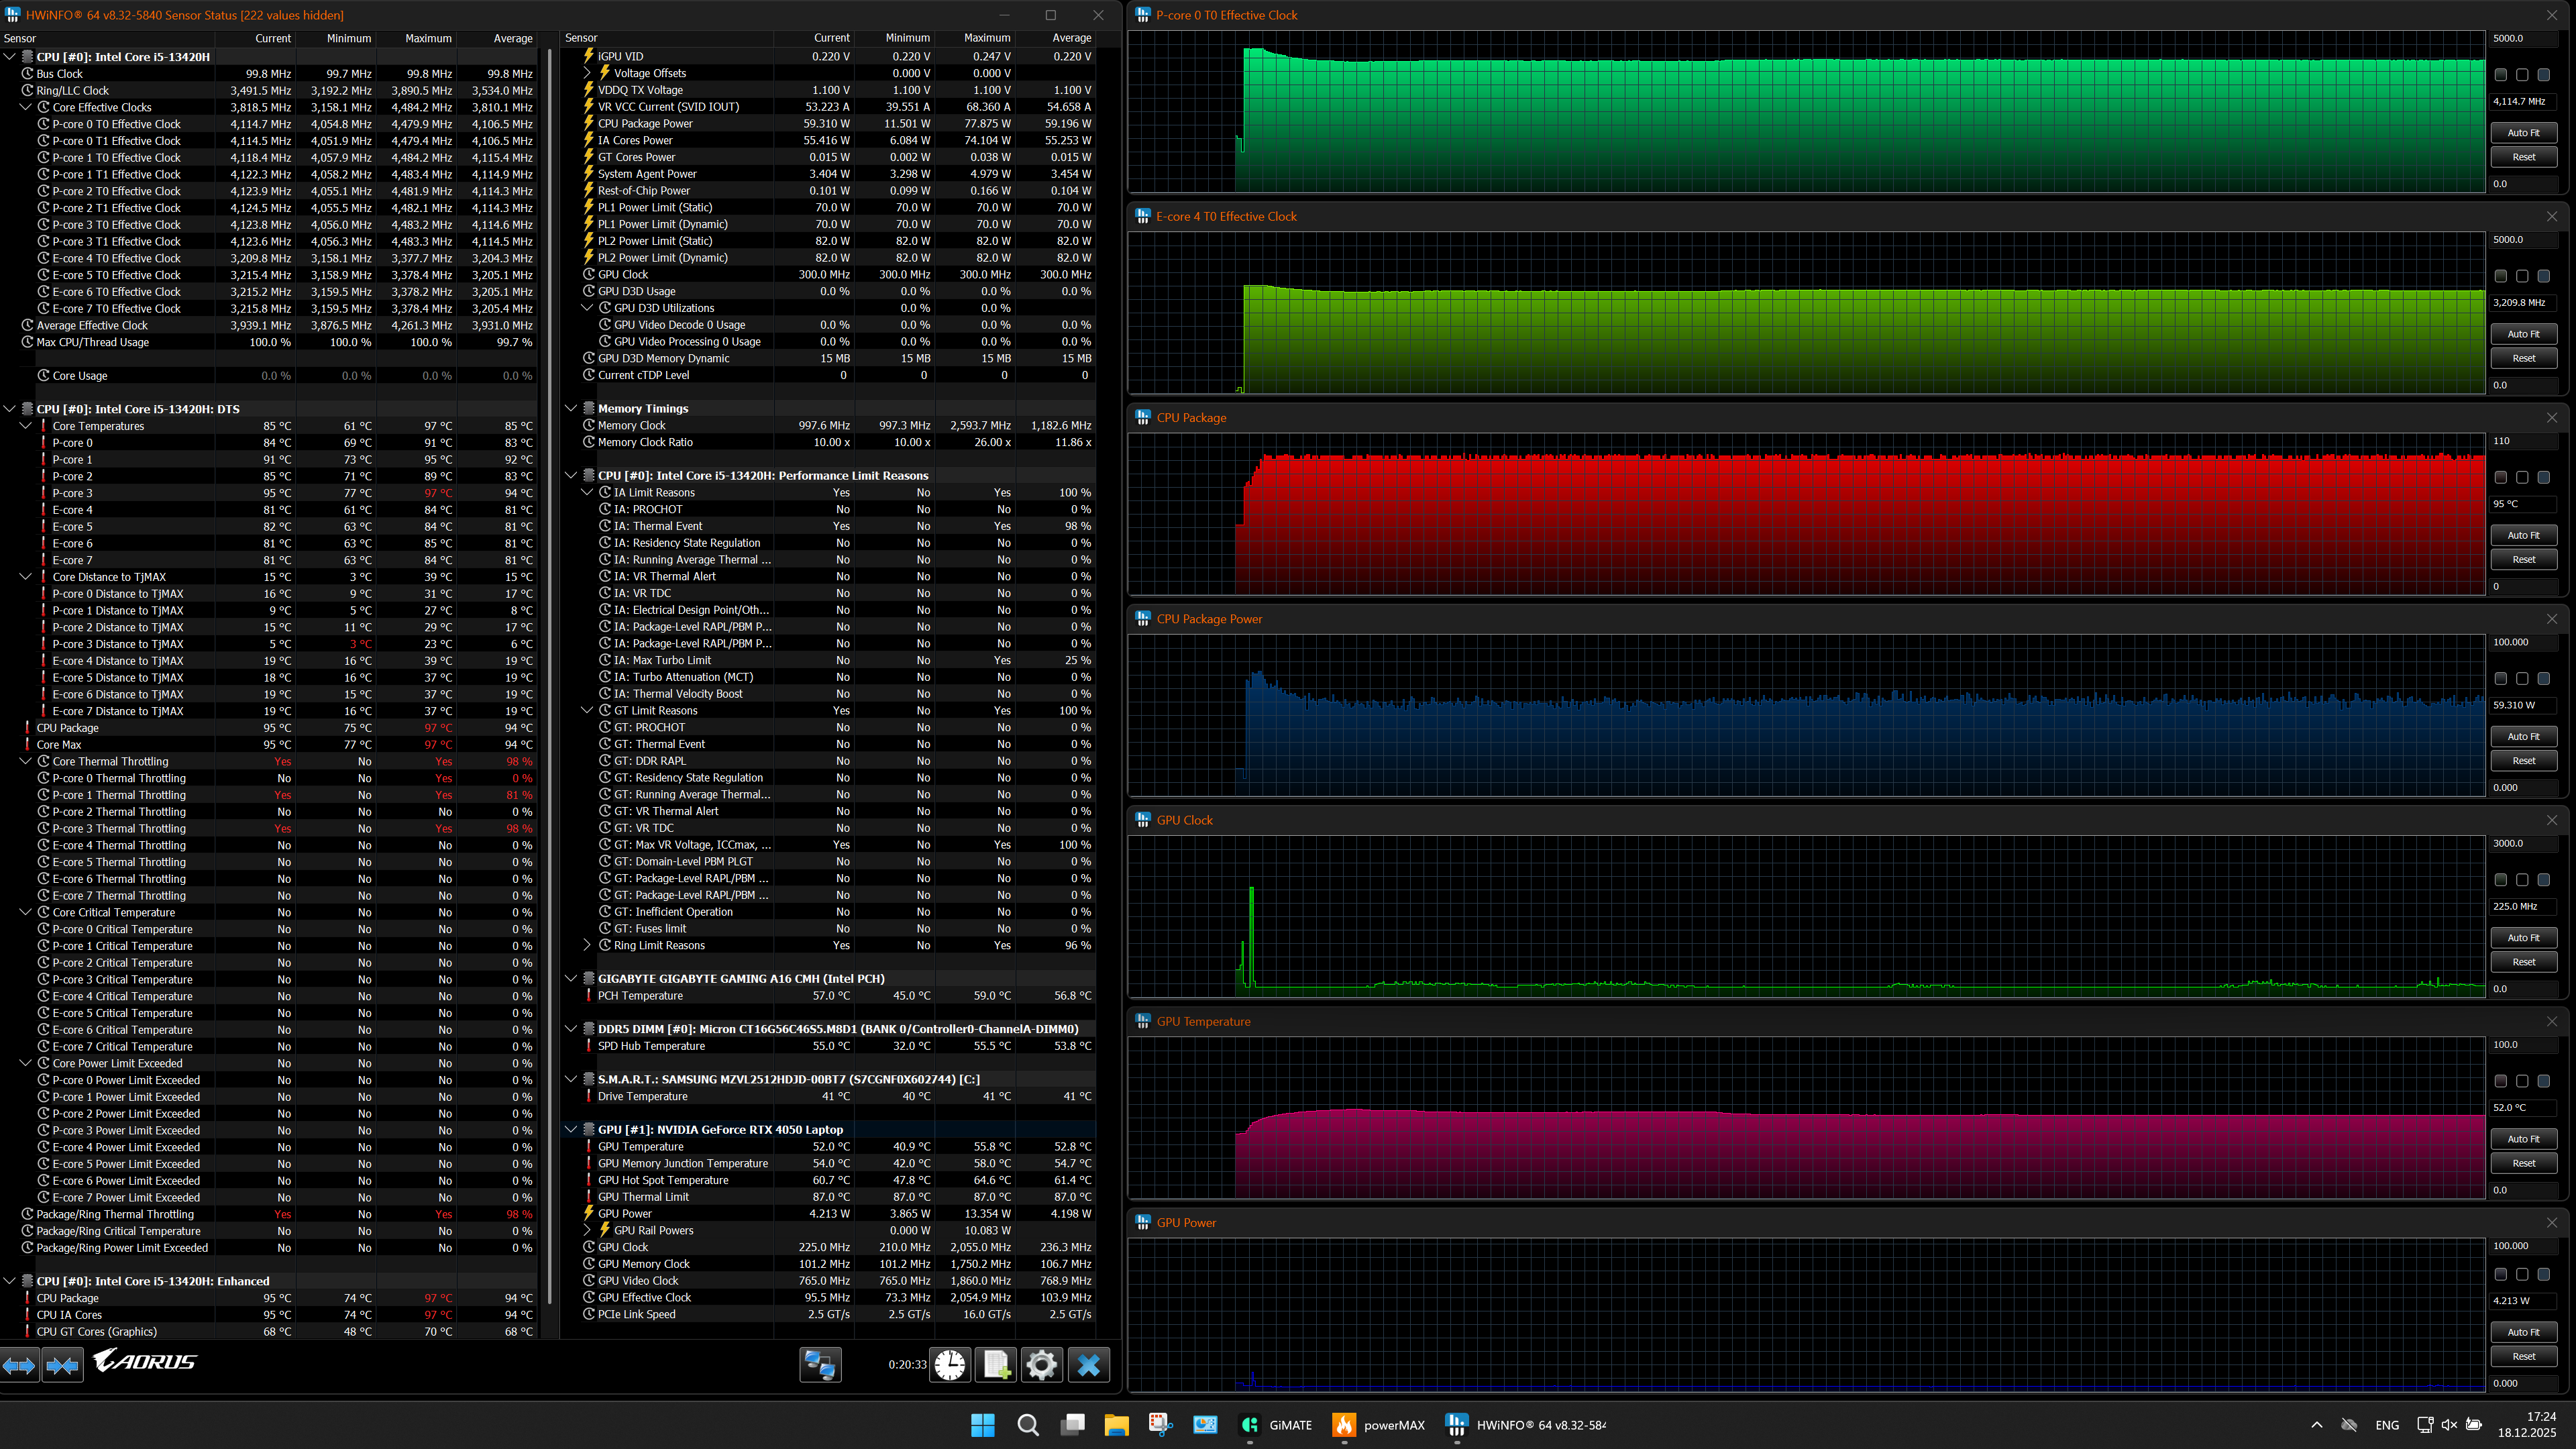2576x1449 pixels.
Task: Toggle first checkbox in P-core 0 graph panel
Action: 2501,75
